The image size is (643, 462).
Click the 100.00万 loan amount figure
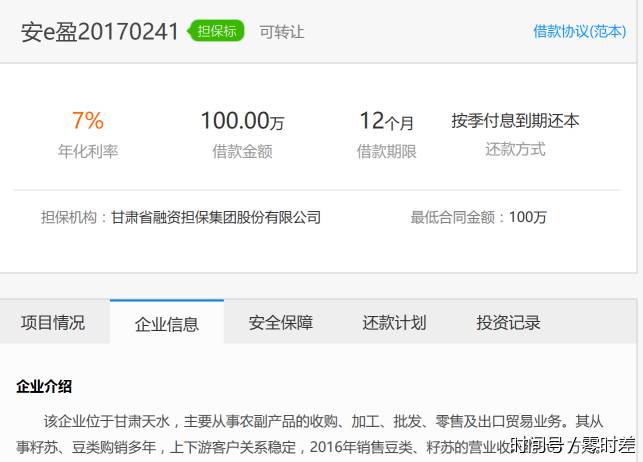[x=242, y=121]
